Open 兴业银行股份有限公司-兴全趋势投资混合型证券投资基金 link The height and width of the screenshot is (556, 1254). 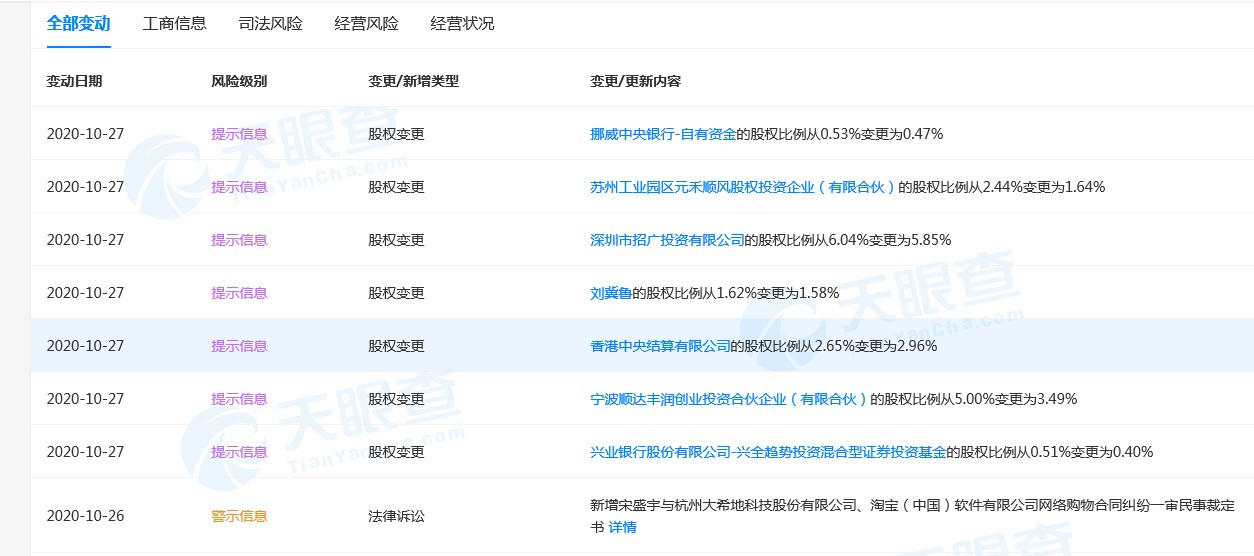(768, 451)
